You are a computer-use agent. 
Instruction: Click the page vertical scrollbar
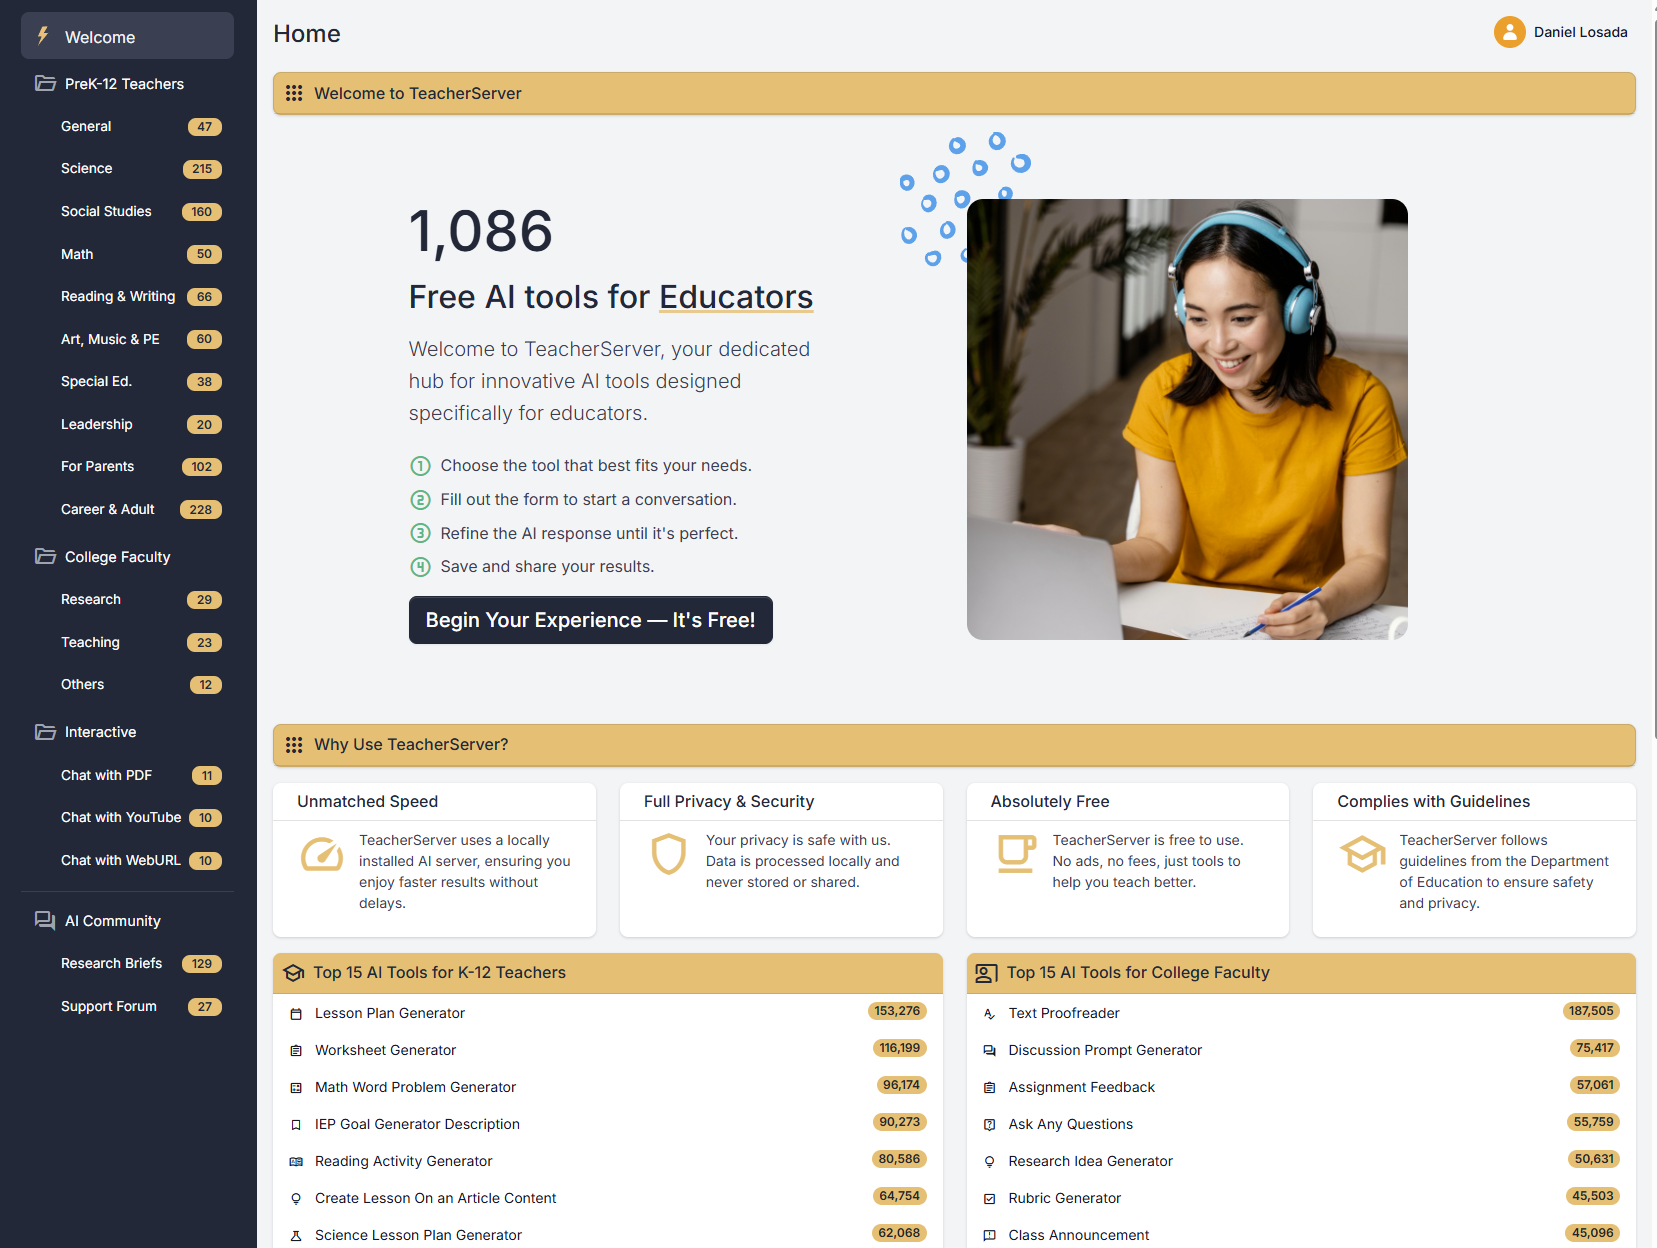(1653, 400)
